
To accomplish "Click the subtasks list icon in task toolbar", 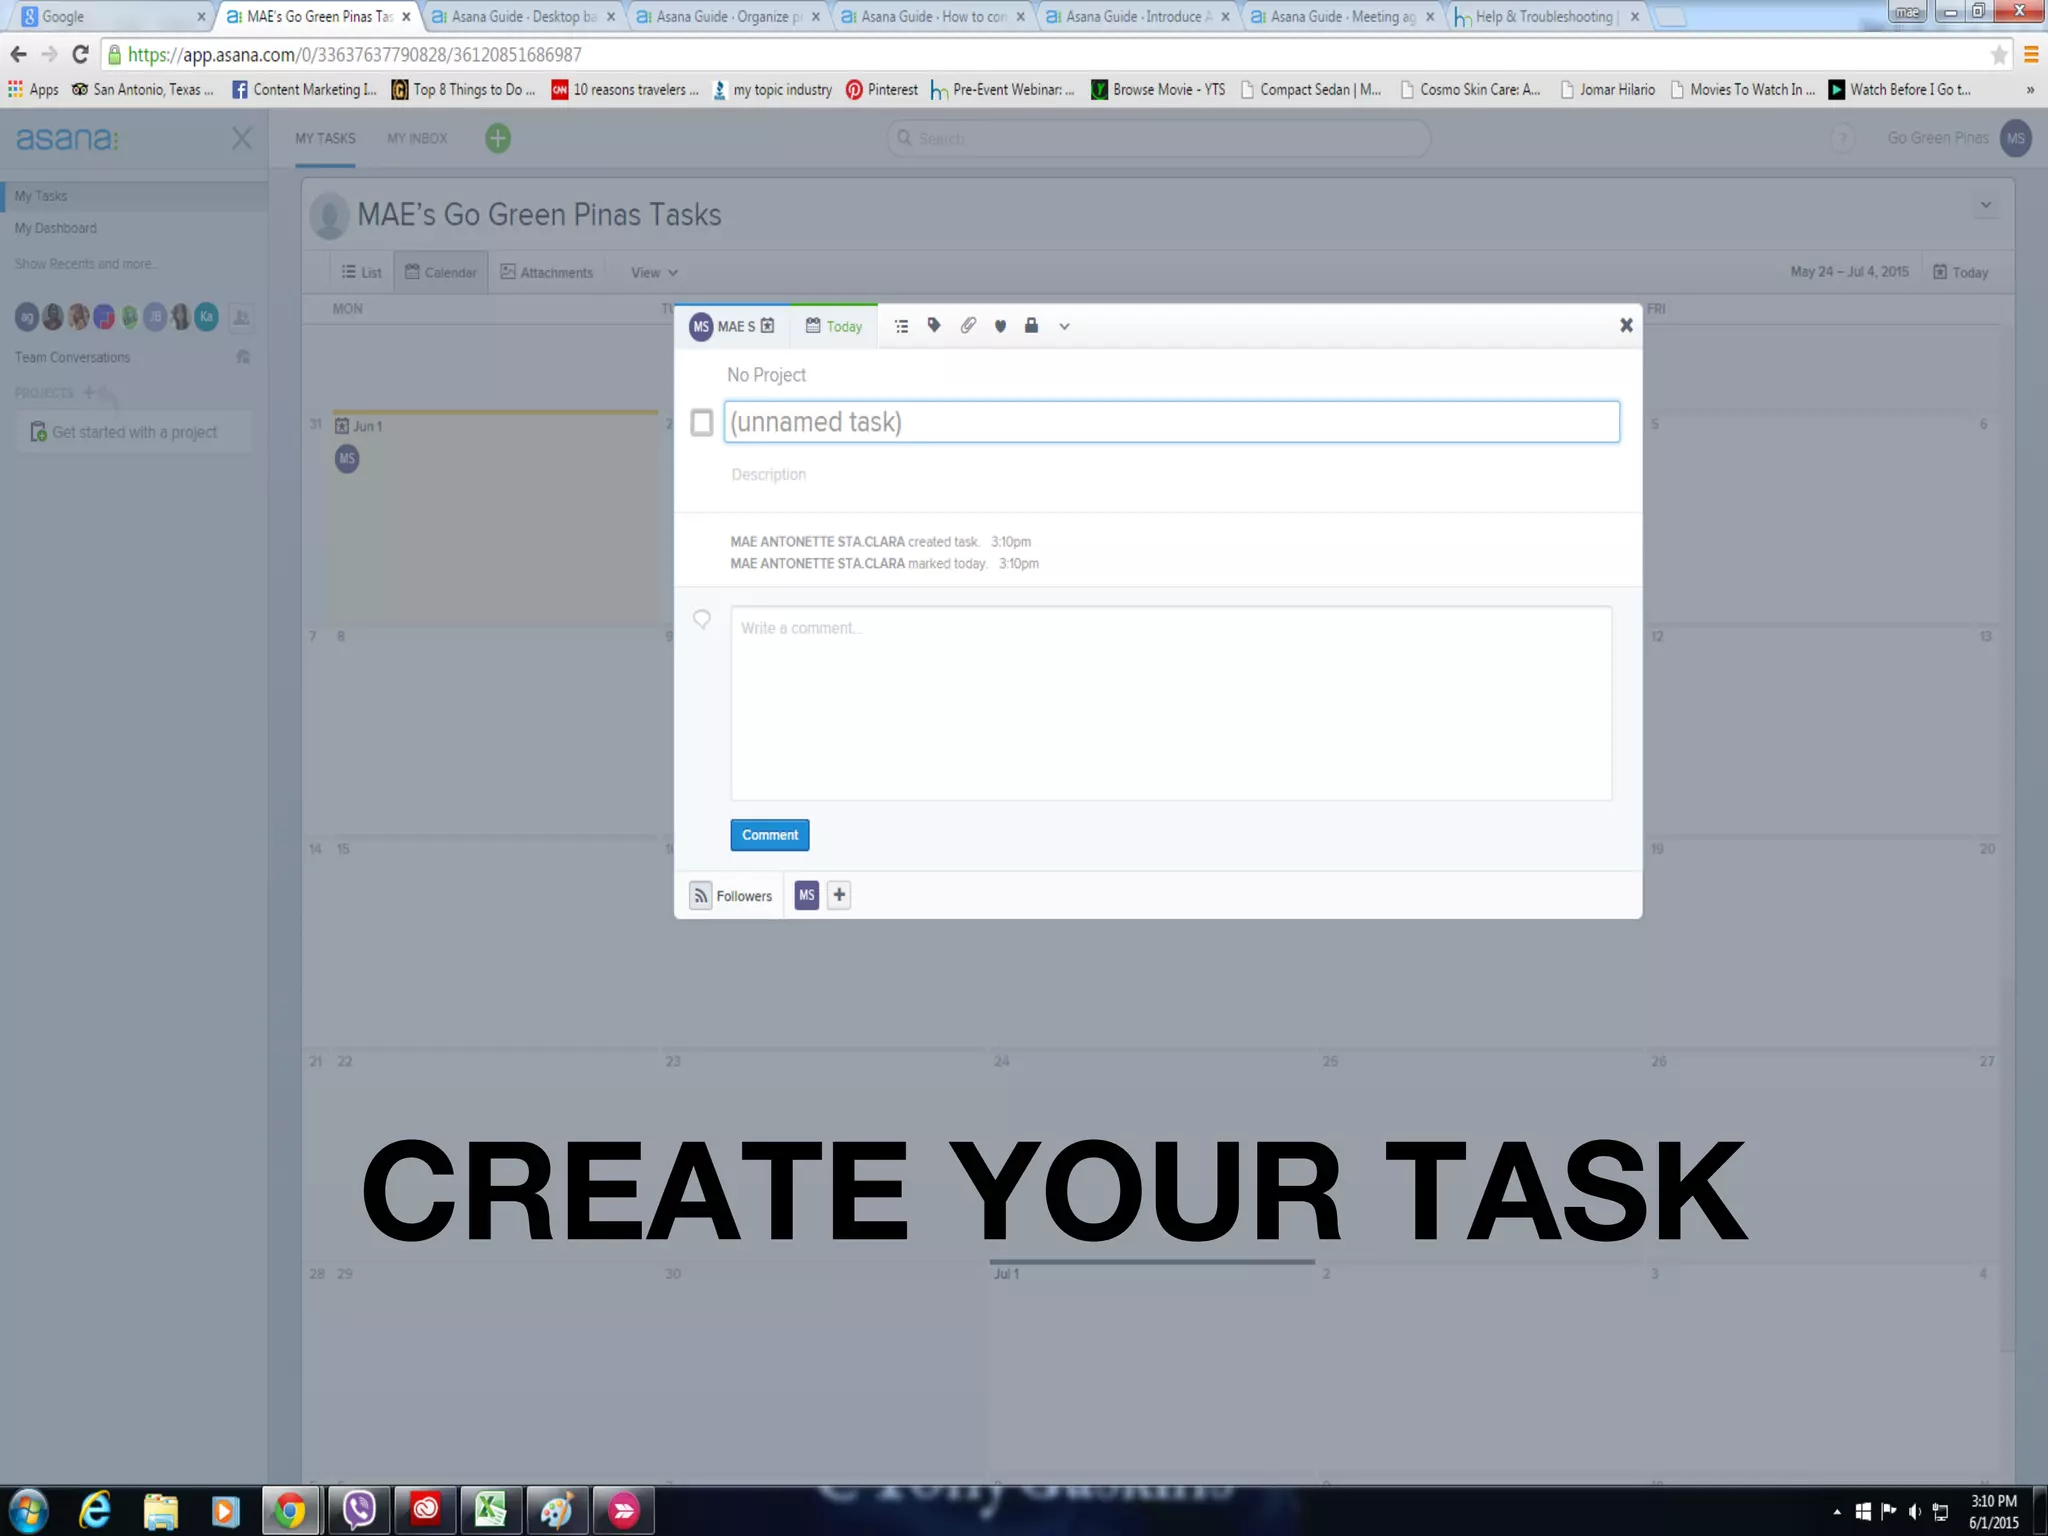I will tap(901, 326).
